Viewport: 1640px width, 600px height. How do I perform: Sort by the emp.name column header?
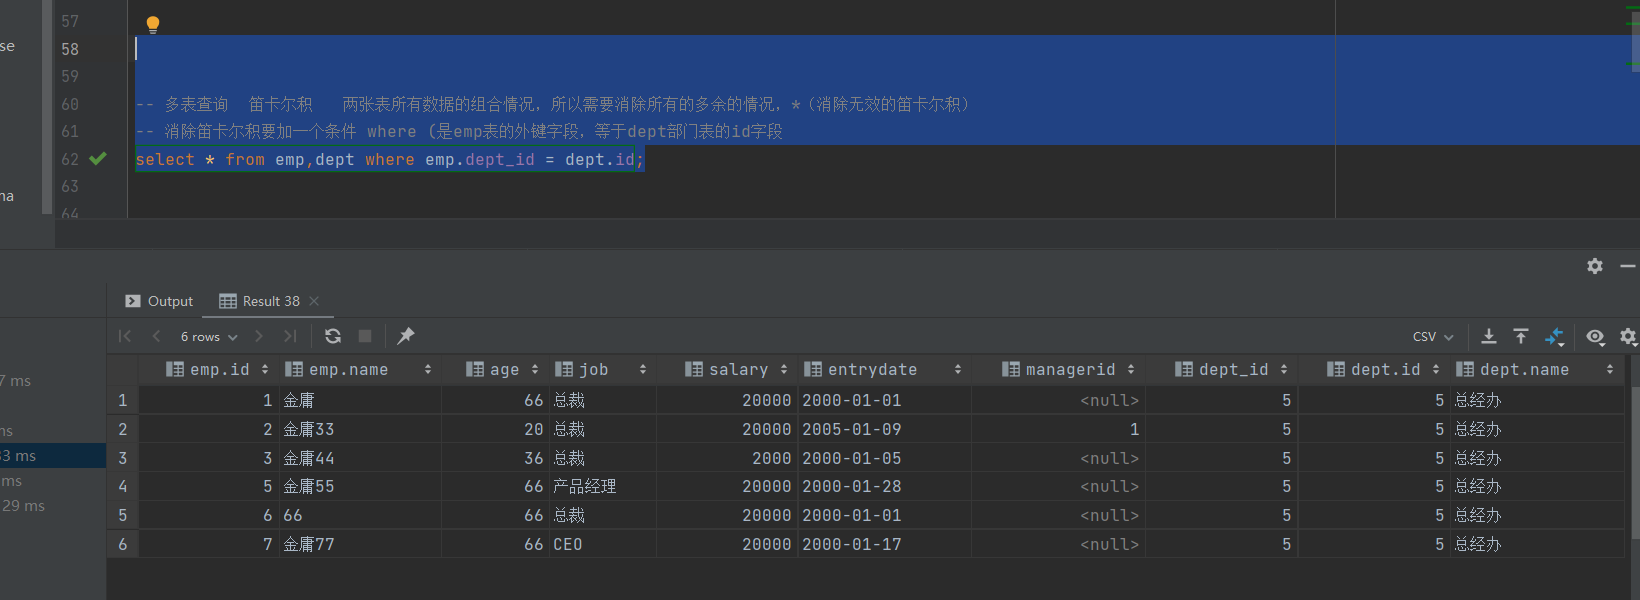pyautogui.click(x=358, y=370)
